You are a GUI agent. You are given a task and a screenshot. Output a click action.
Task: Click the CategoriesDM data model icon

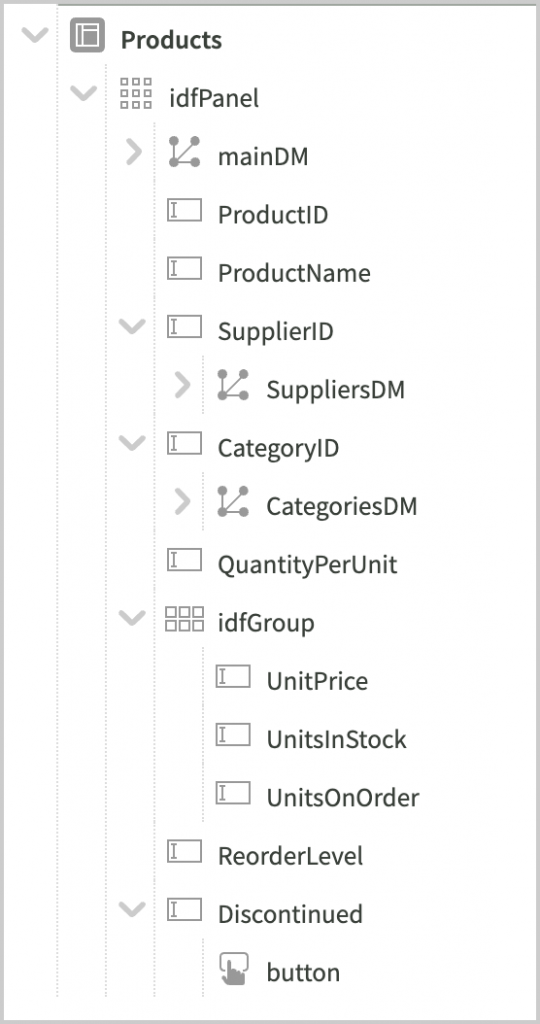pyautogui.click(x=233, y=502)
